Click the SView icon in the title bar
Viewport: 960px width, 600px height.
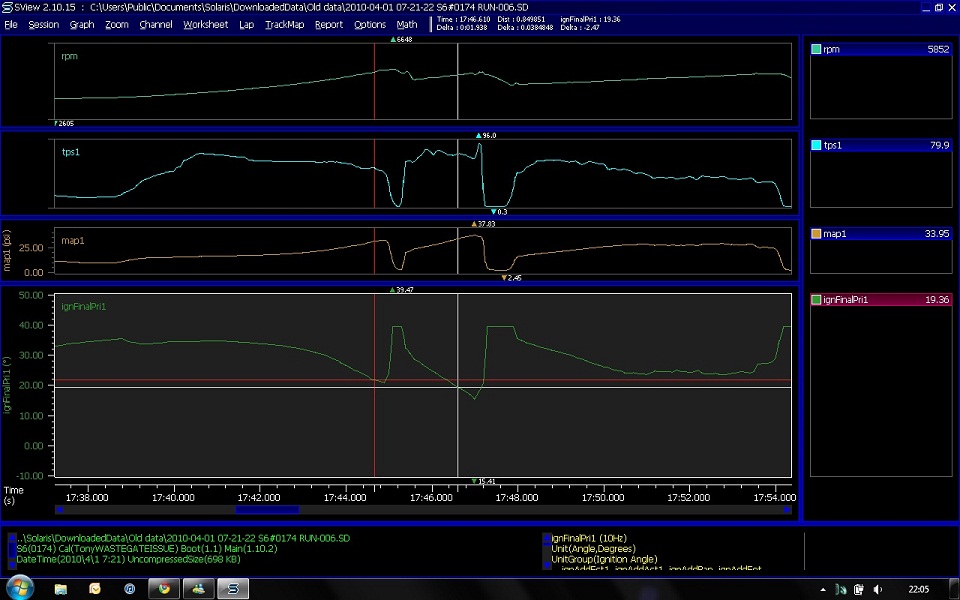7,7
